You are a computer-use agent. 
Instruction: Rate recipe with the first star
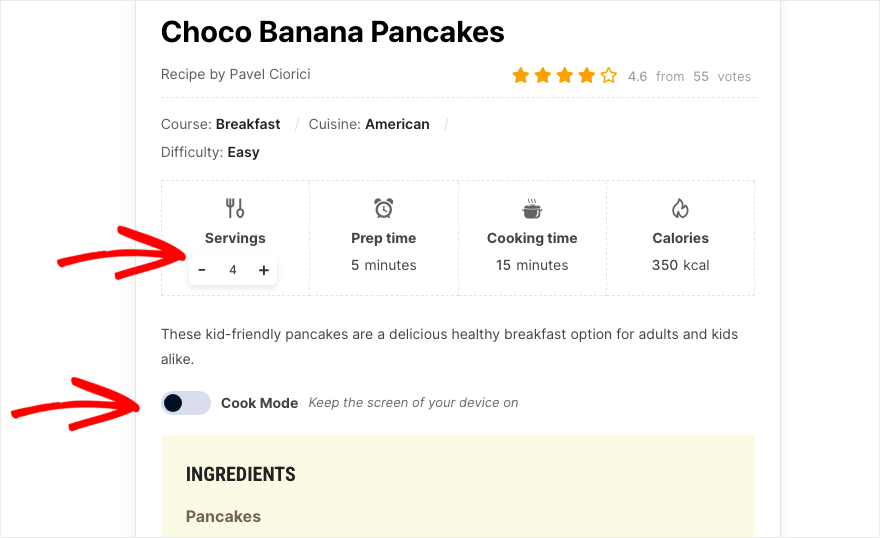click(x=521, y=75)
